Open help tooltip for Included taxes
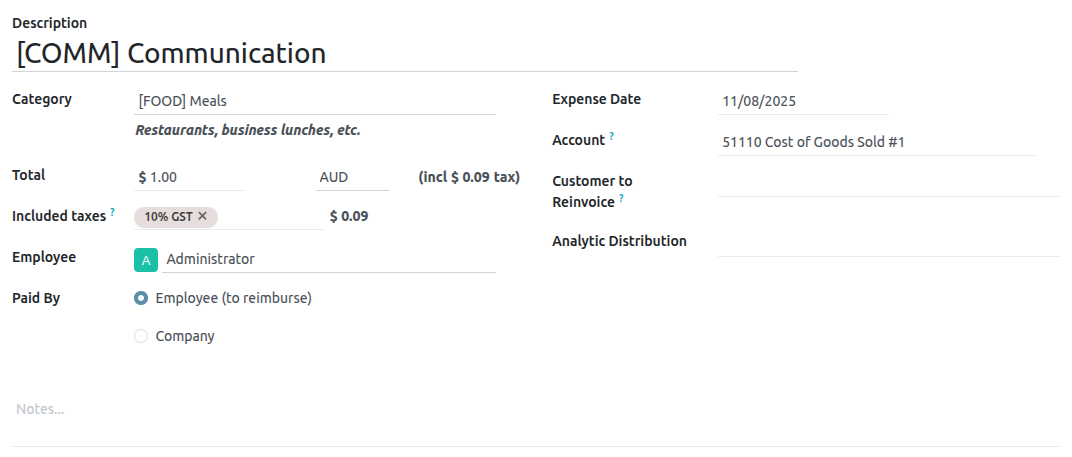The image size is (1072, 457). (x=112, y=212)
